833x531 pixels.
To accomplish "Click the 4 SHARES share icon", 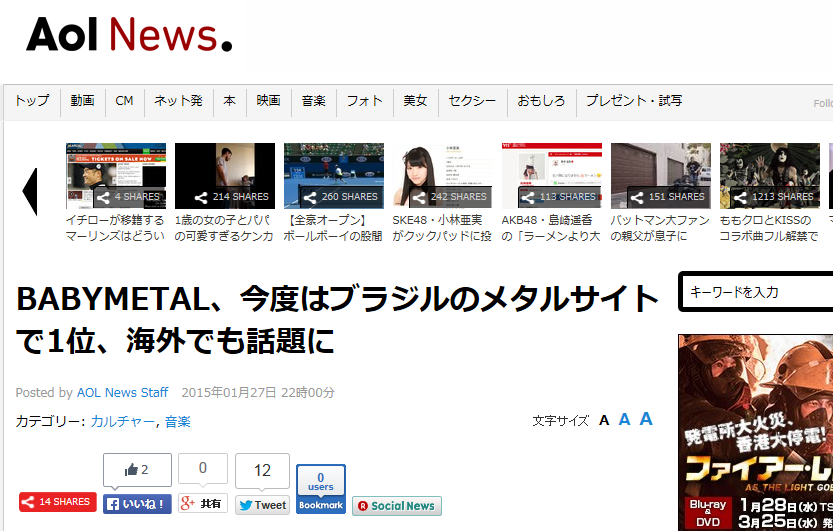I will tap(104, 198).
